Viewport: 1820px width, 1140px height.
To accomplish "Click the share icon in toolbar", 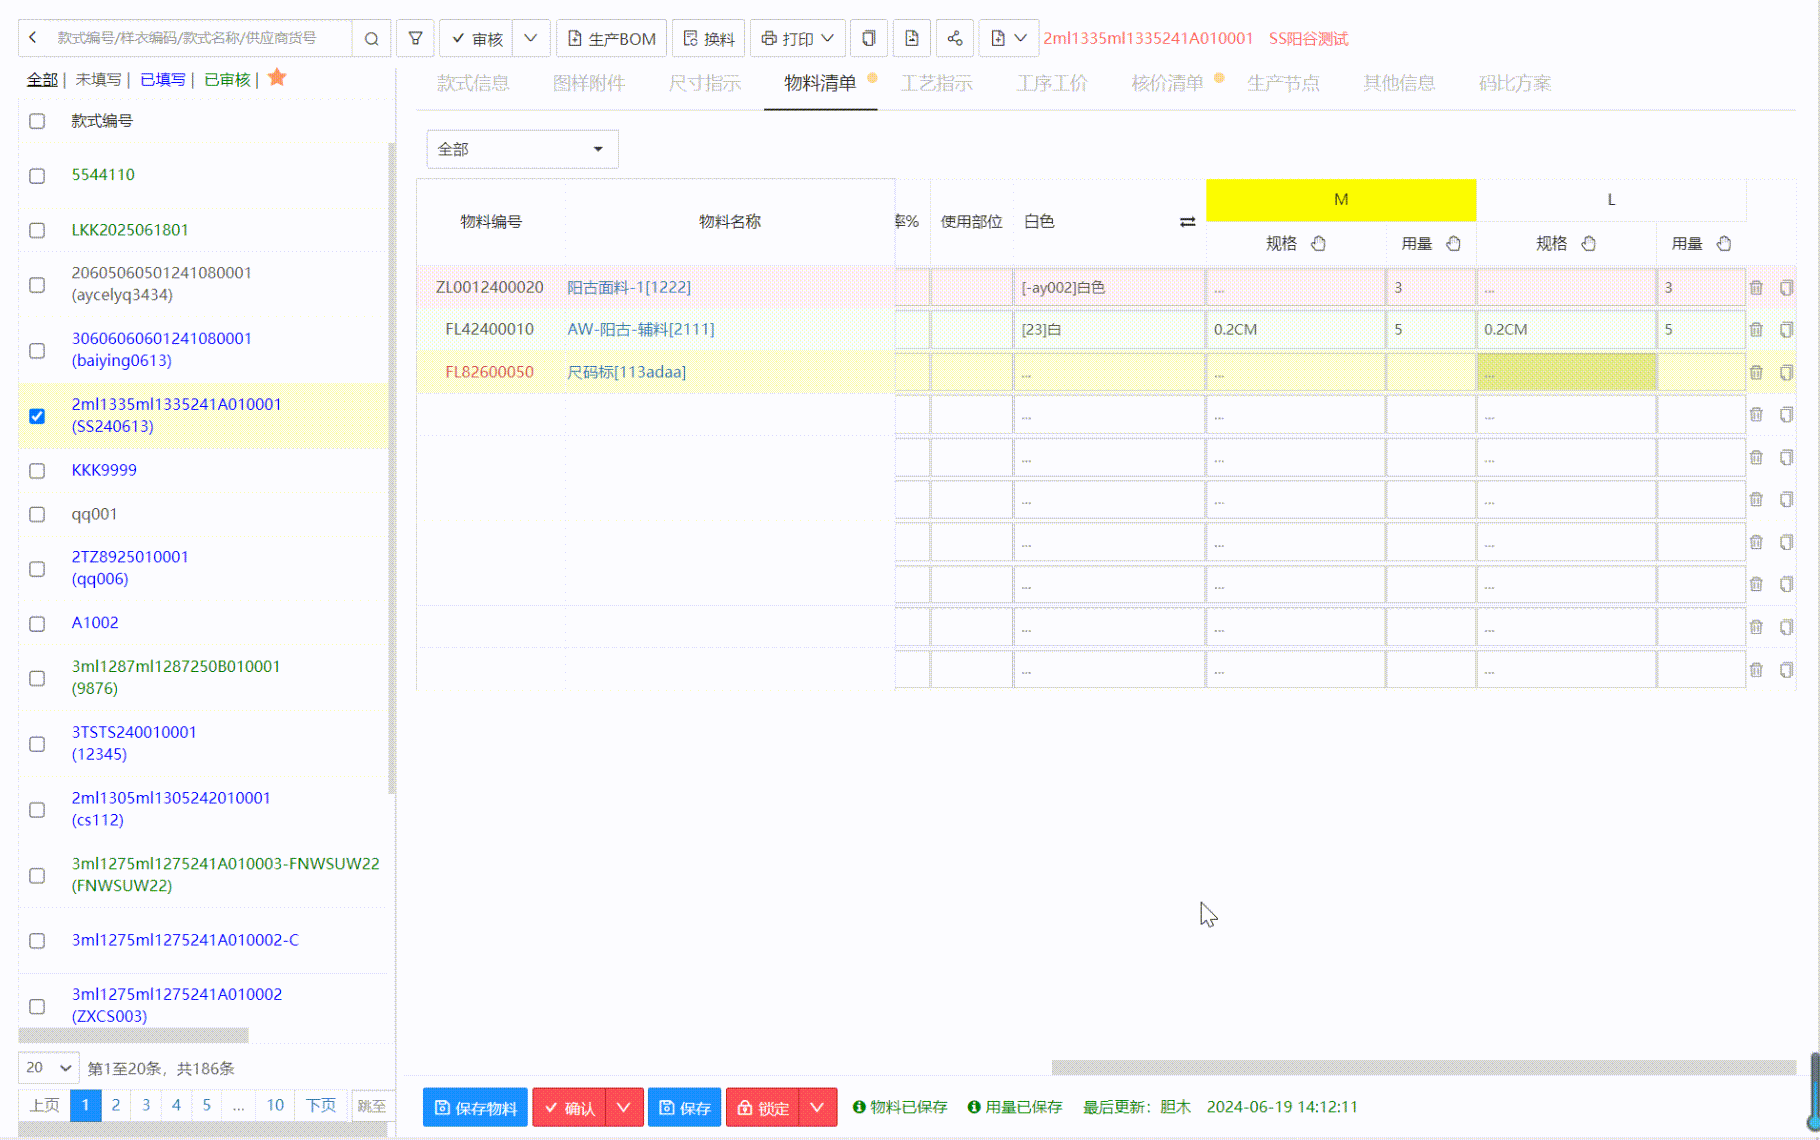I will click(955, 39).
